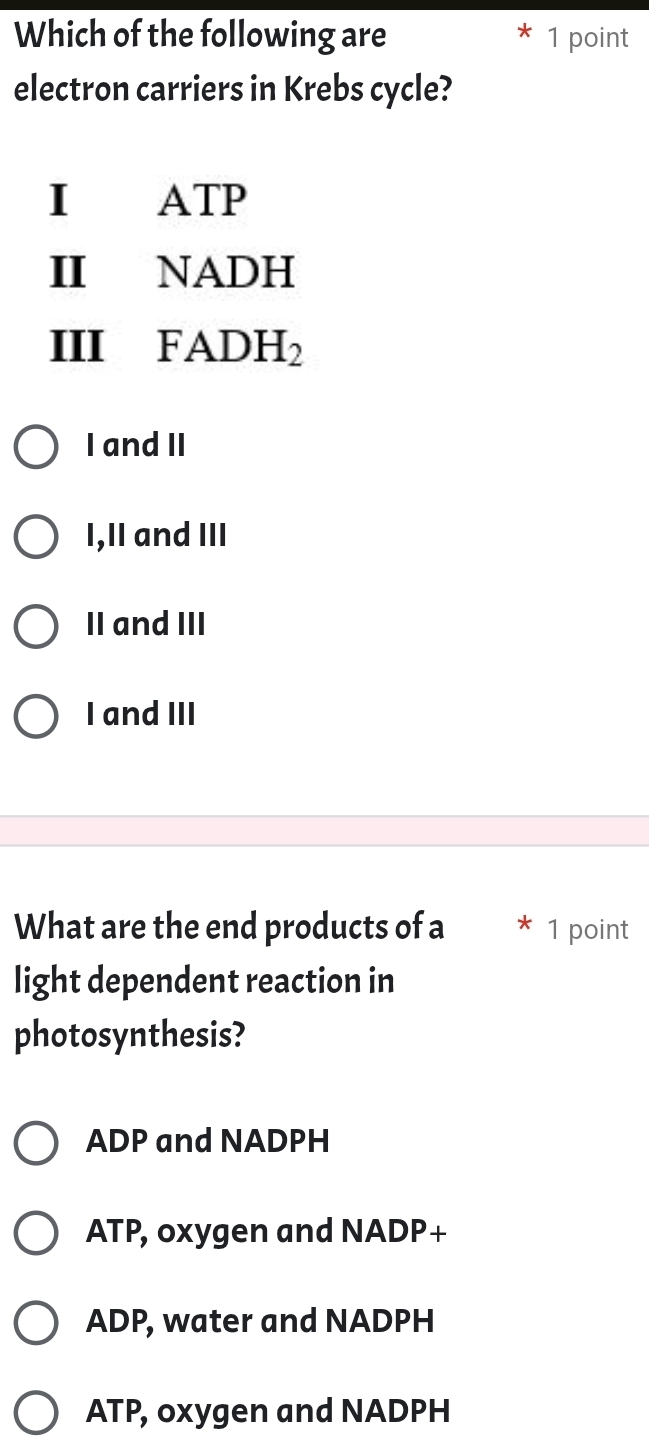Viewport: 649px width, 1450px height.
Task: Click the '1 point' label on the first question
Action: point(588,37)
